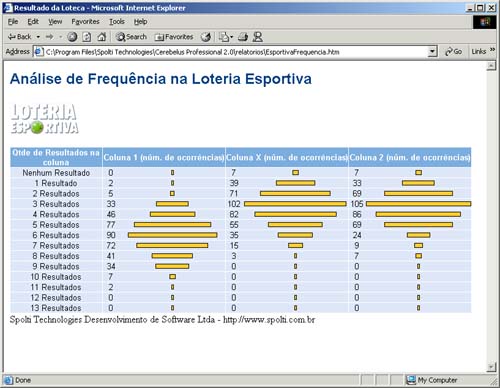Open the History icon
Image resolution: width=500 pixels, height=388 pixels.
click(206, 37)
